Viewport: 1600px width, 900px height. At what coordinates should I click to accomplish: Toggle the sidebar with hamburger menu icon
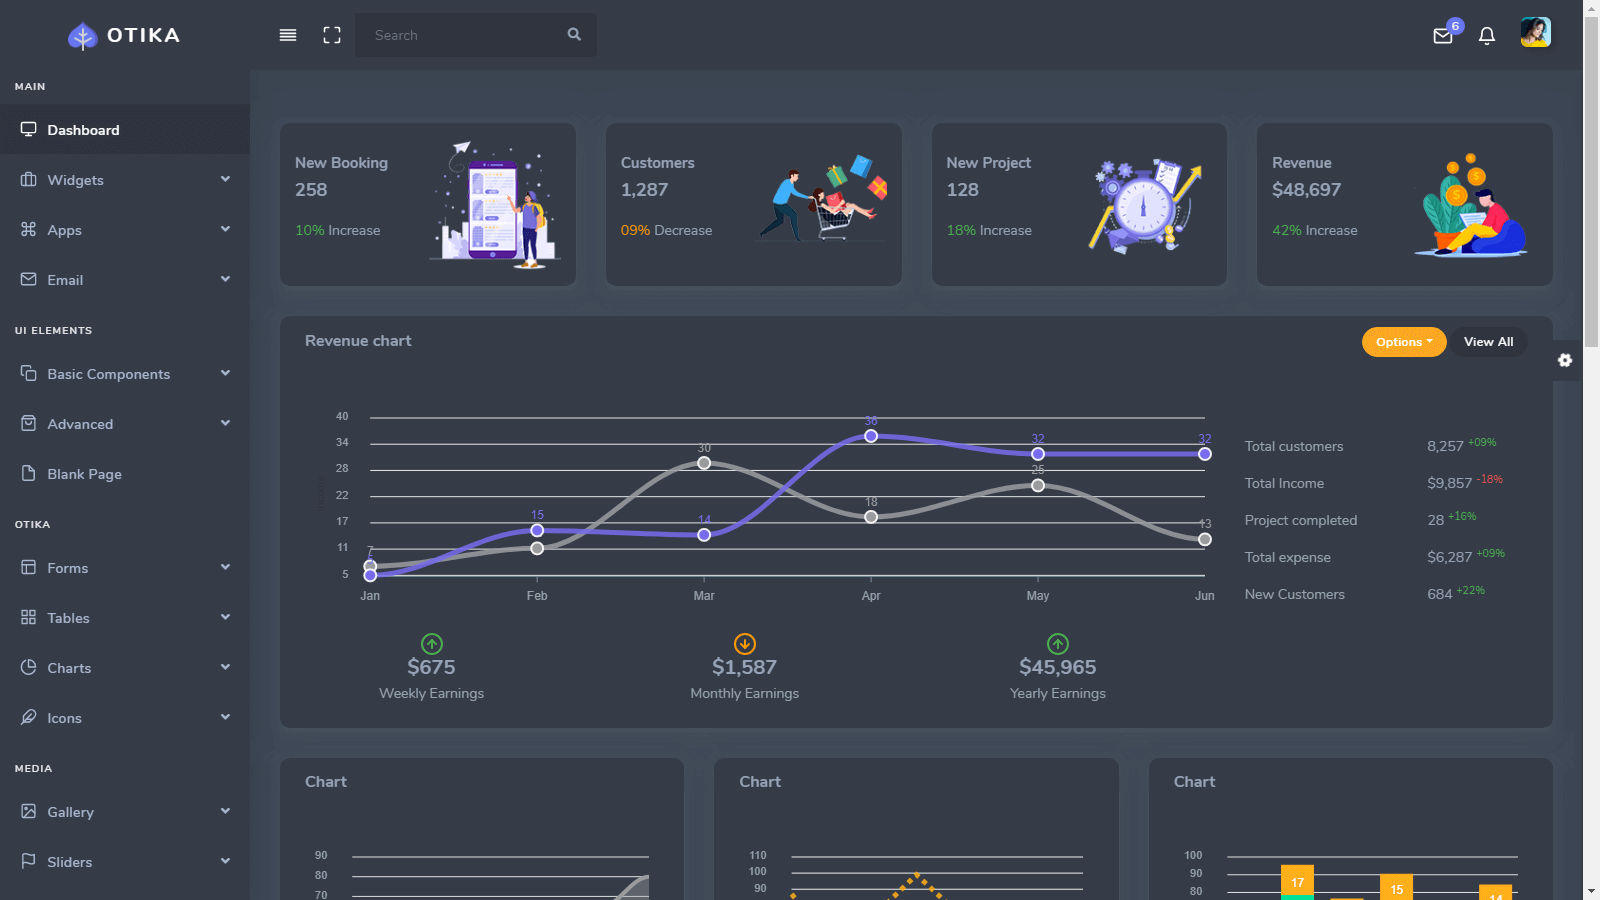pyautogui.click(x=288, y=35)
